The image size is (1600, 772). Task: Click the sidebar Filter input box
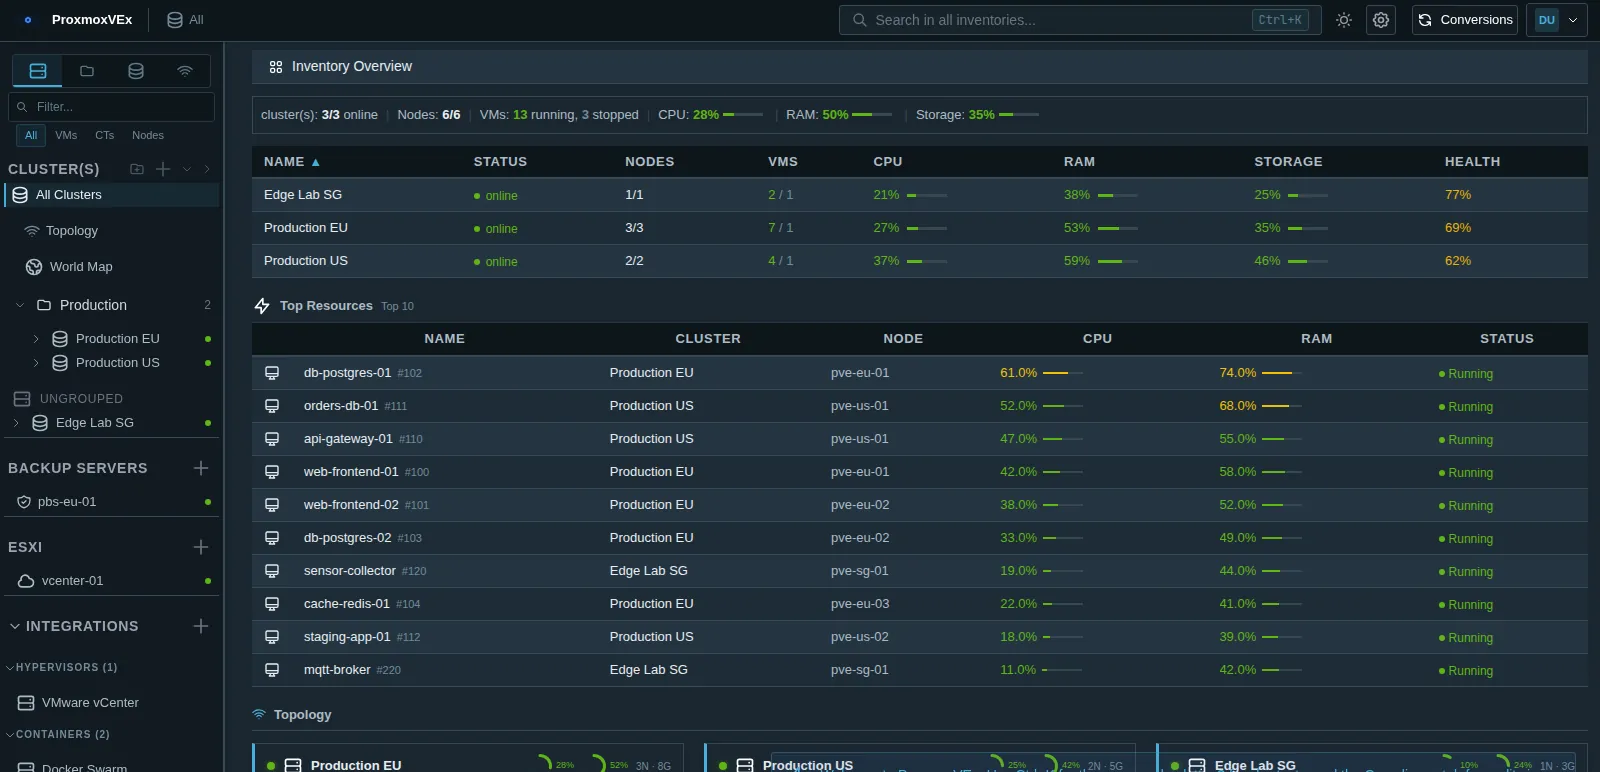(111, 107)
